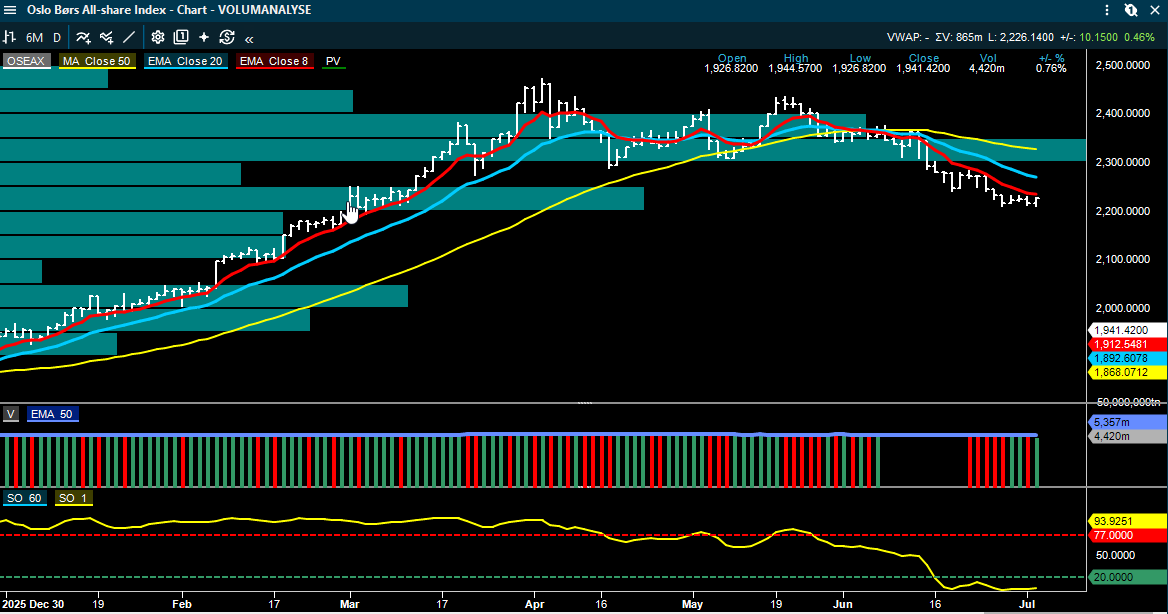Select the EMA Close 20 indicator label
Image resolution: width=1168 pixels, height=614 pixels.
(x=185, y=61)
